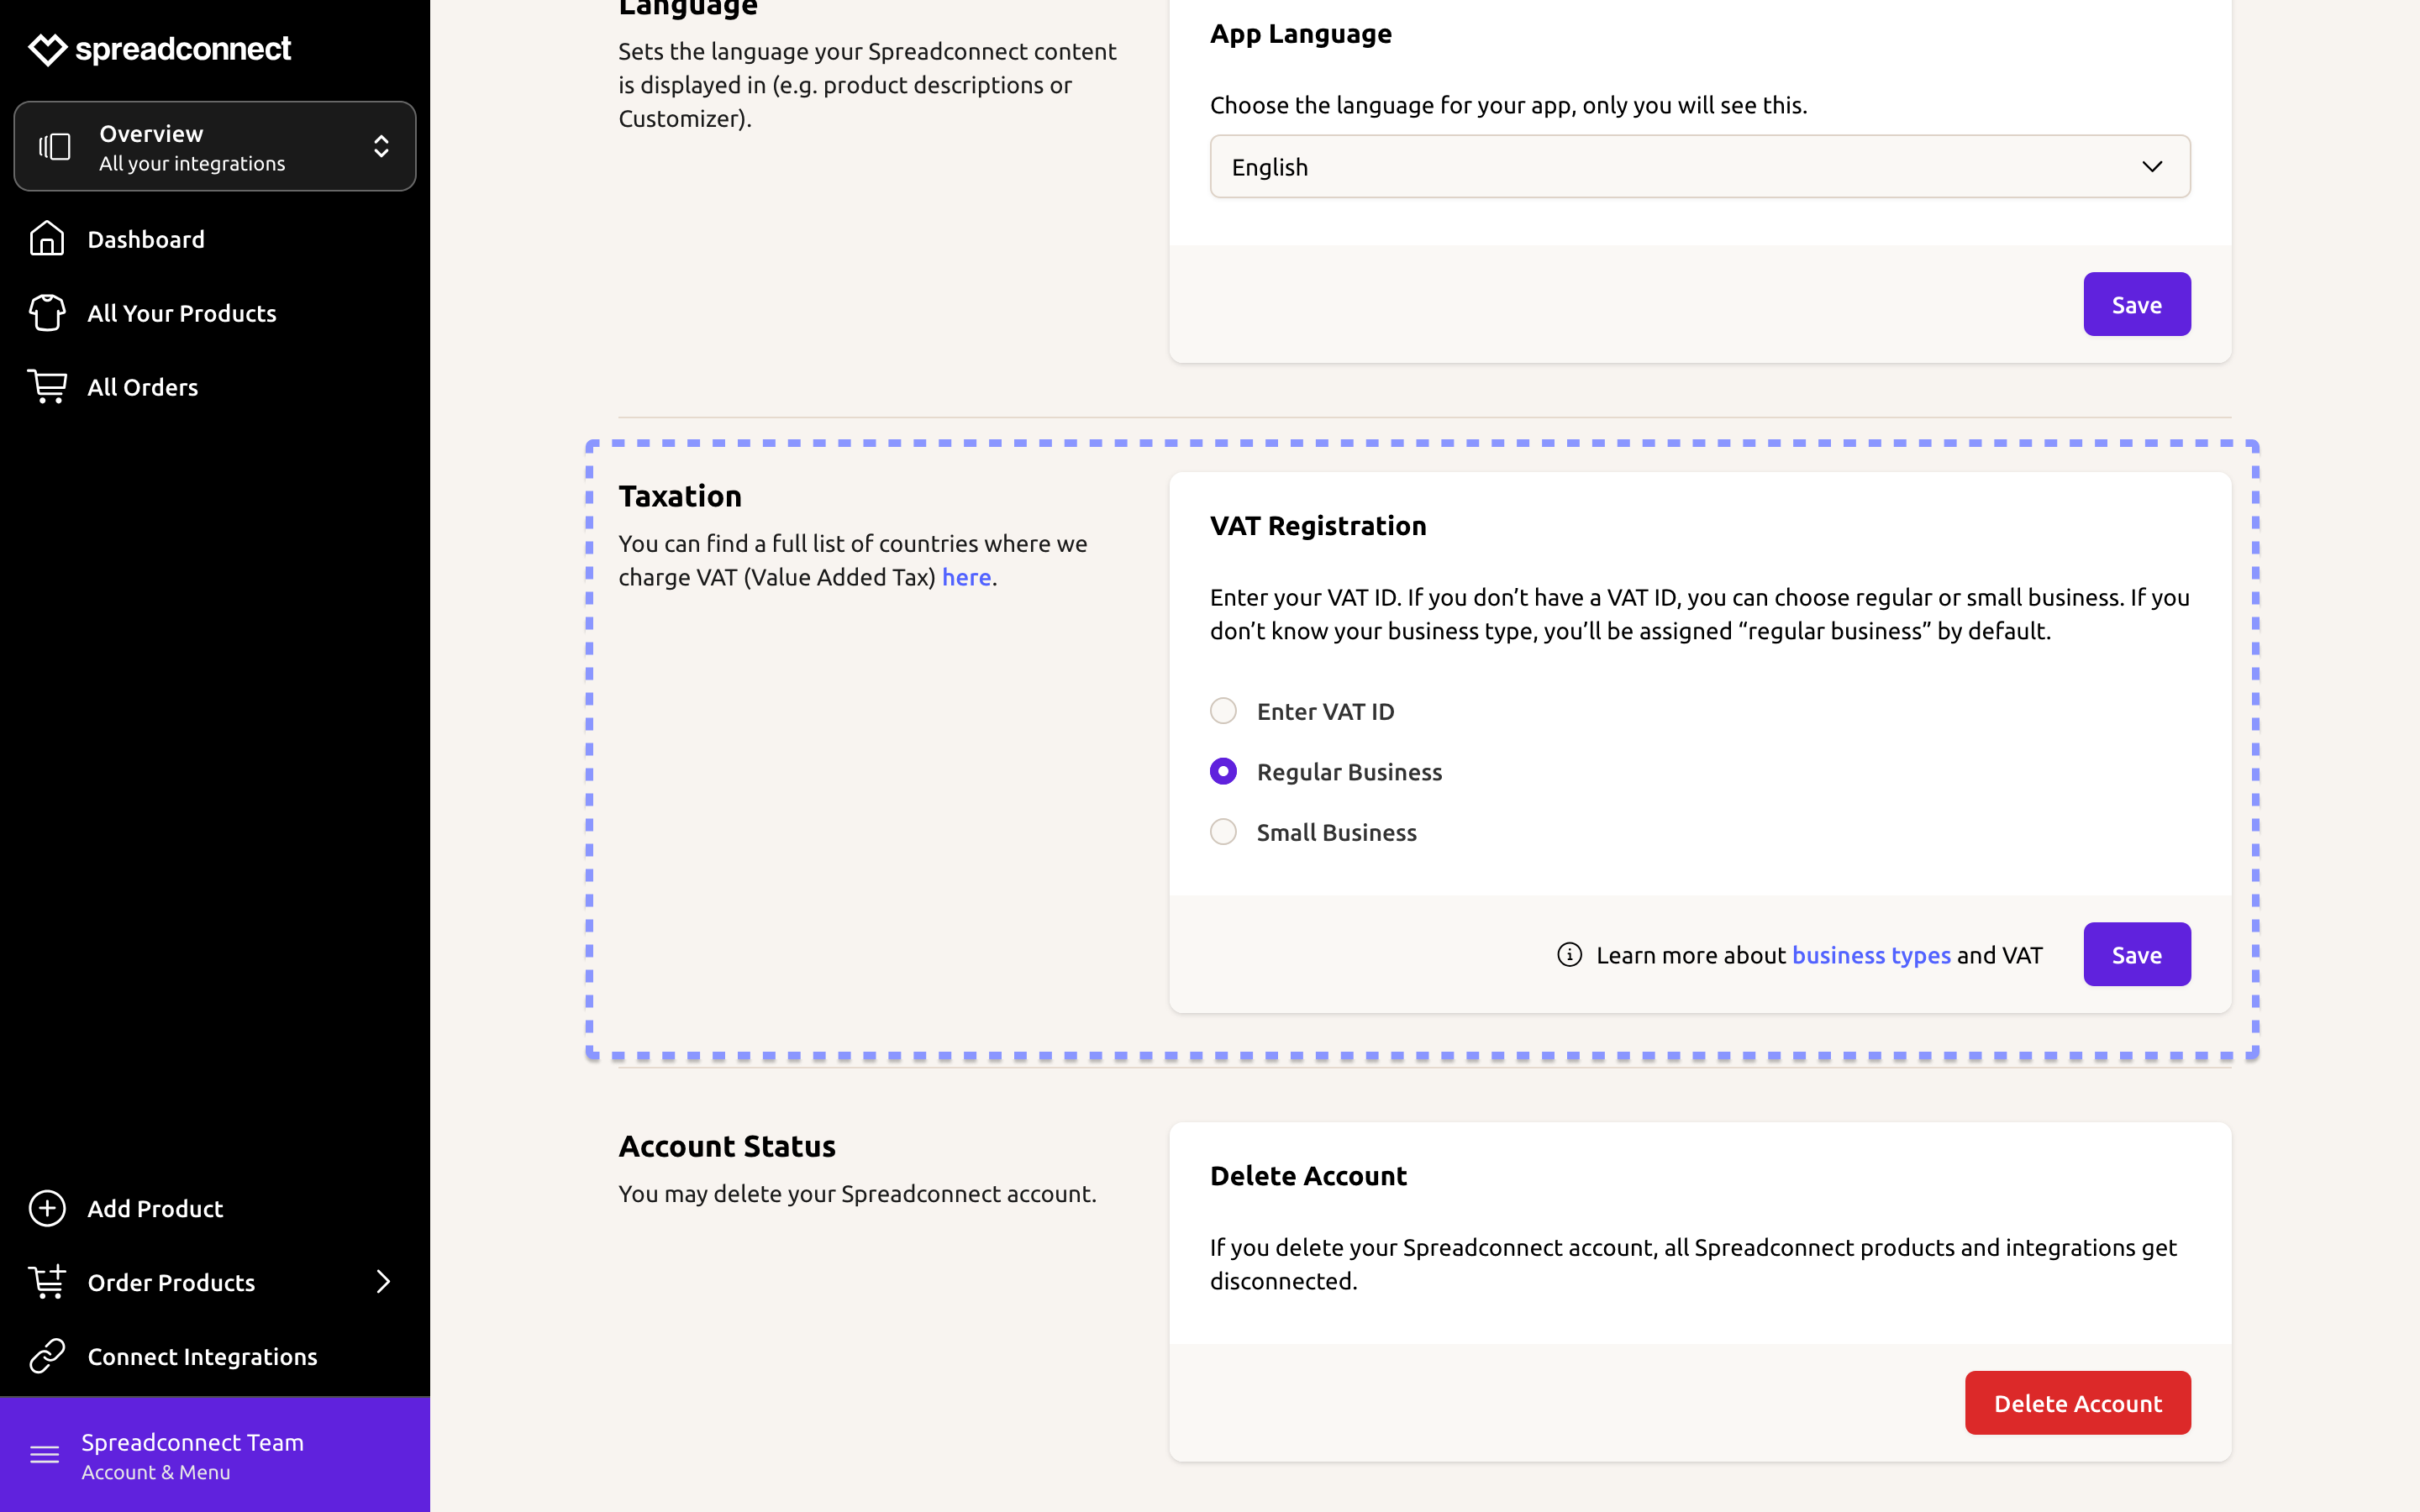Click the Add Product plus icon
Viewport: 2420px width, 1512px height.
pos(47,1208)
